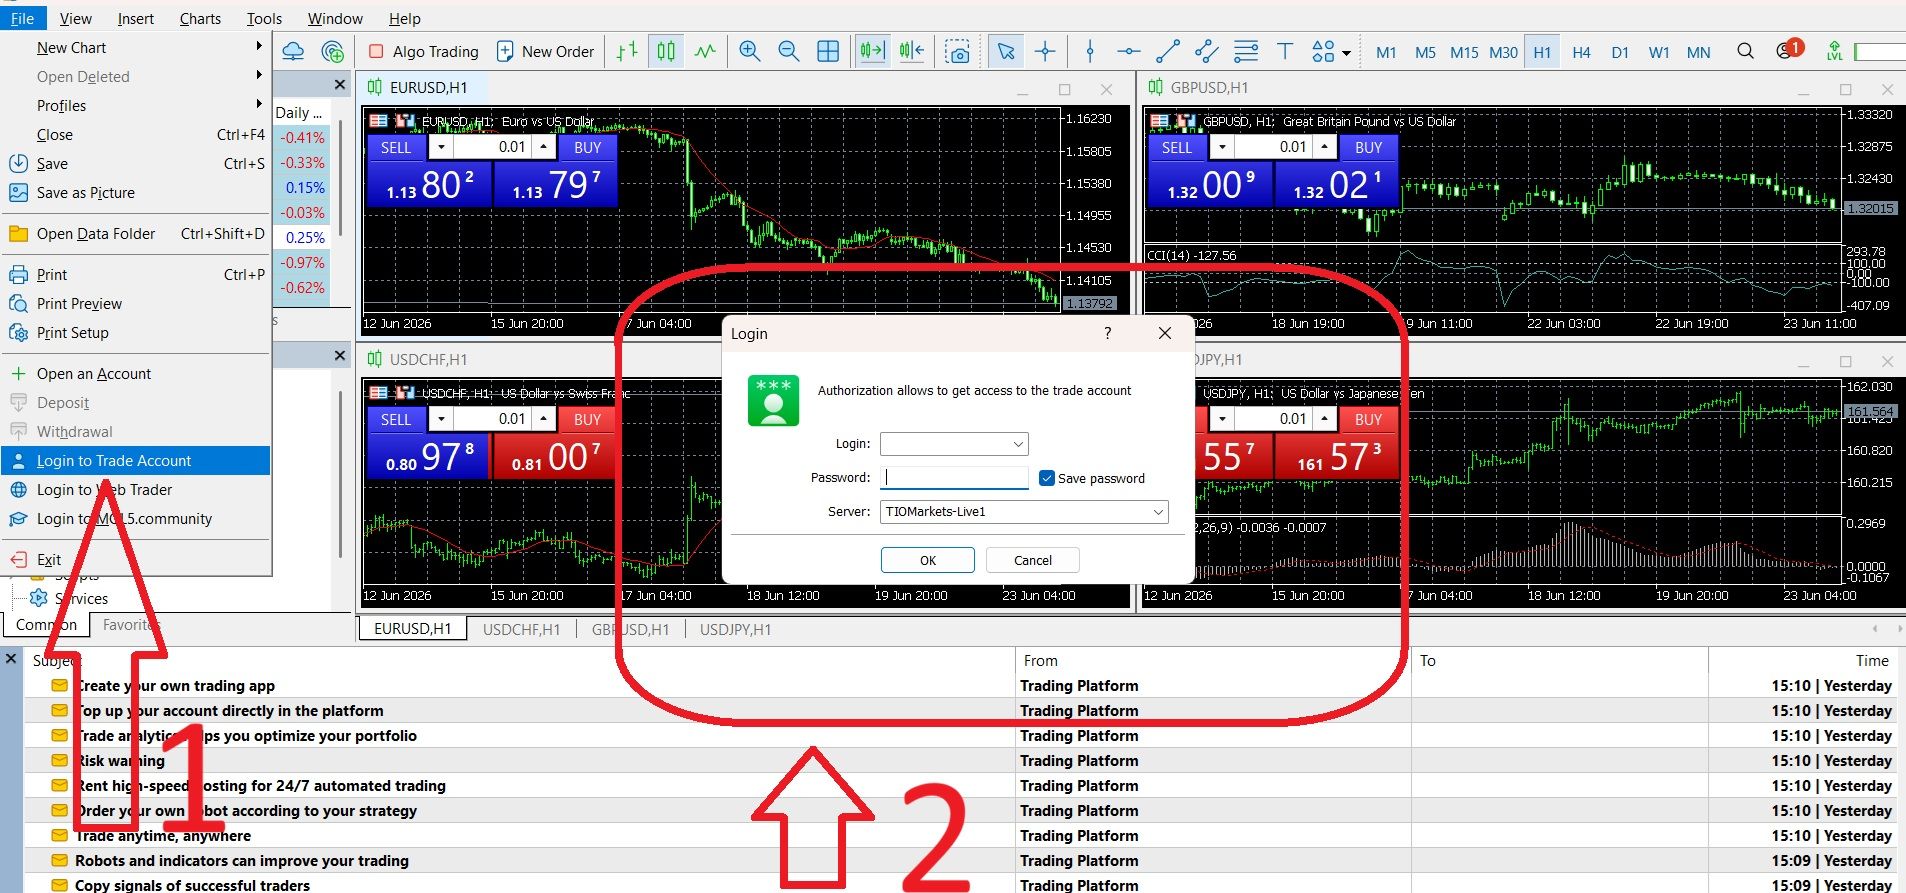The image size is (1906, 893).
Task: Select the Fibonacci retracement tool
Action: pos(1246,51)
